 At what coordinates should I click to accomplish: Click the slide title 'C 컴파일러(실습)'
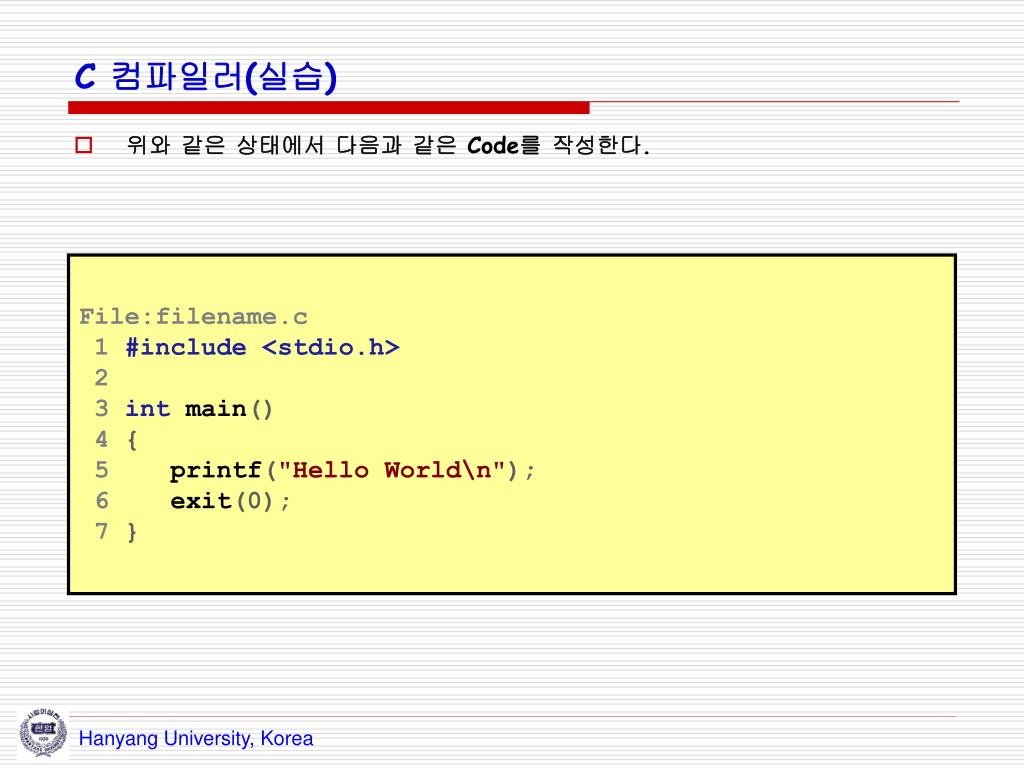click(206, 77)
